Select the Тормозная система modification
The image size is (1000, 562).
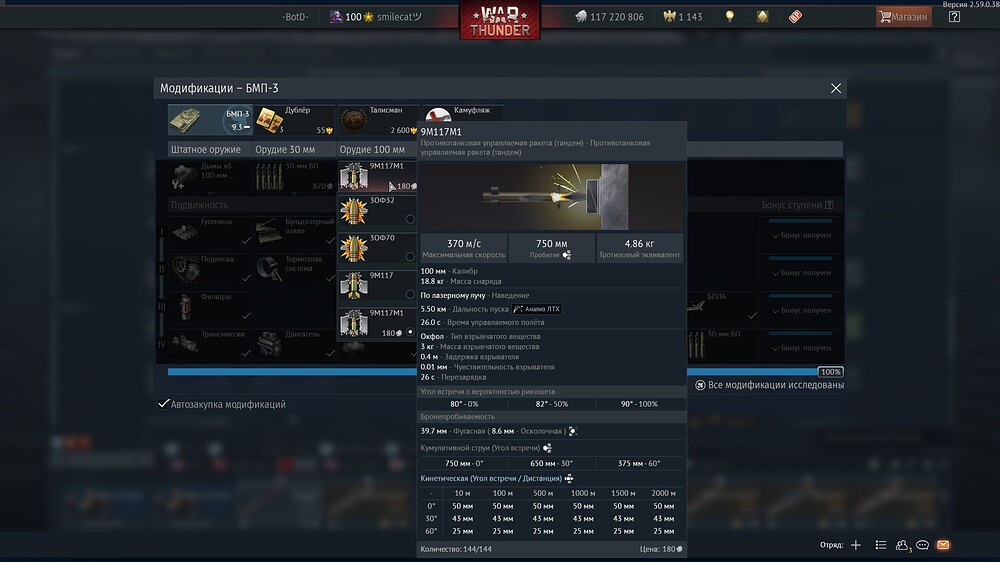tap(294, 269)
